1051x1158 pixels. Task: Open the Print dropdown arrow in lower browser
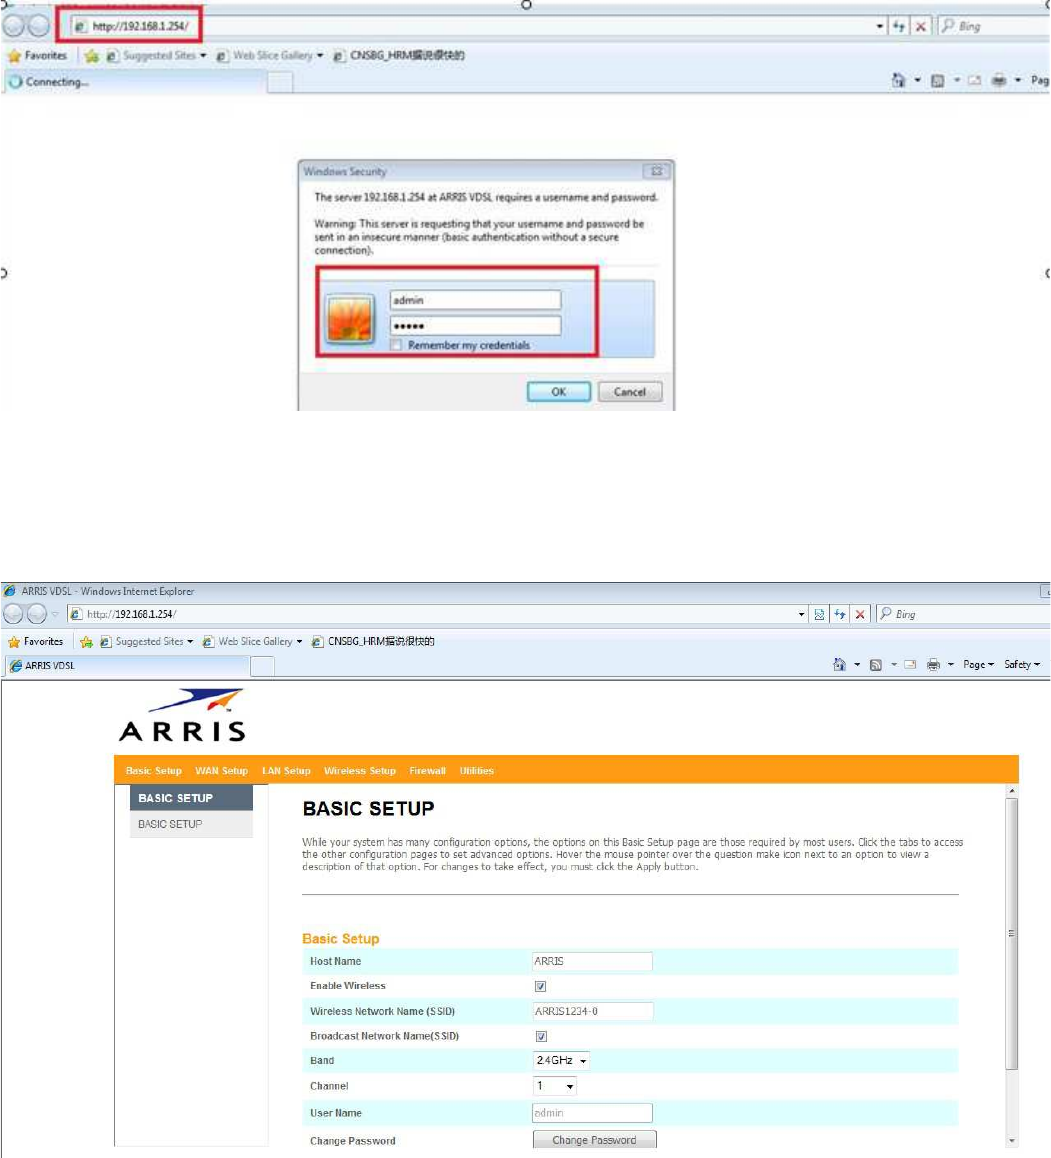(951, 665)
